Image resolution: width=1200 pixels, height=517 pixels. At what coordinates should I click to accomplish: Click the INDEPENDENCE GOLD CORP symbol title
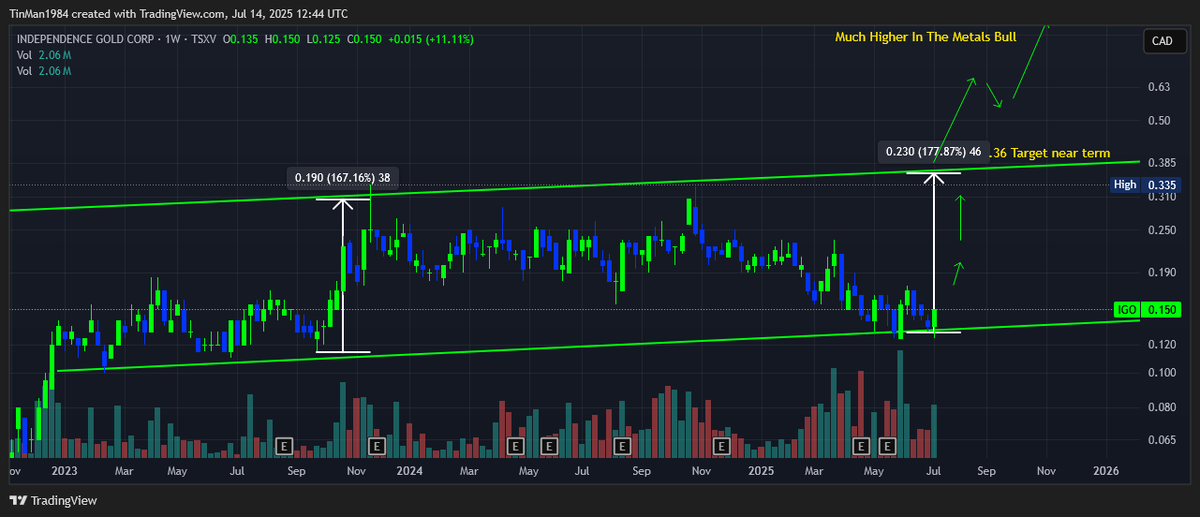point(86,39)
